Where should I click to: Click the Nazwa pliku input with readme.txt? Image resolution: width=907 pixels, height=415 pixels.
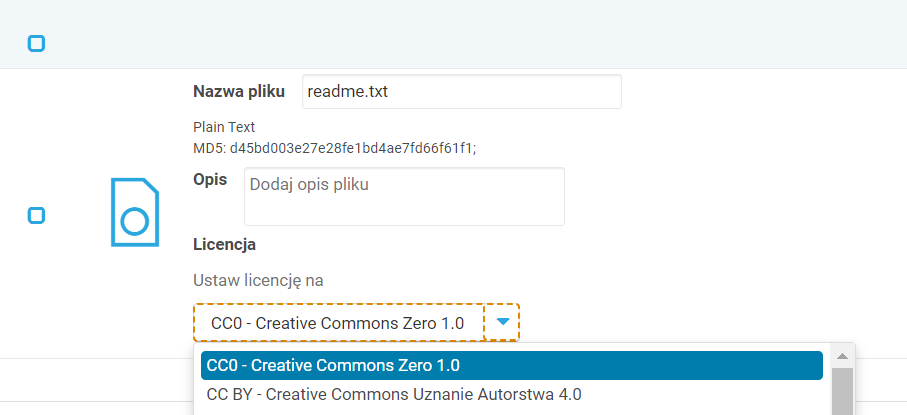[x=461, y=91]
